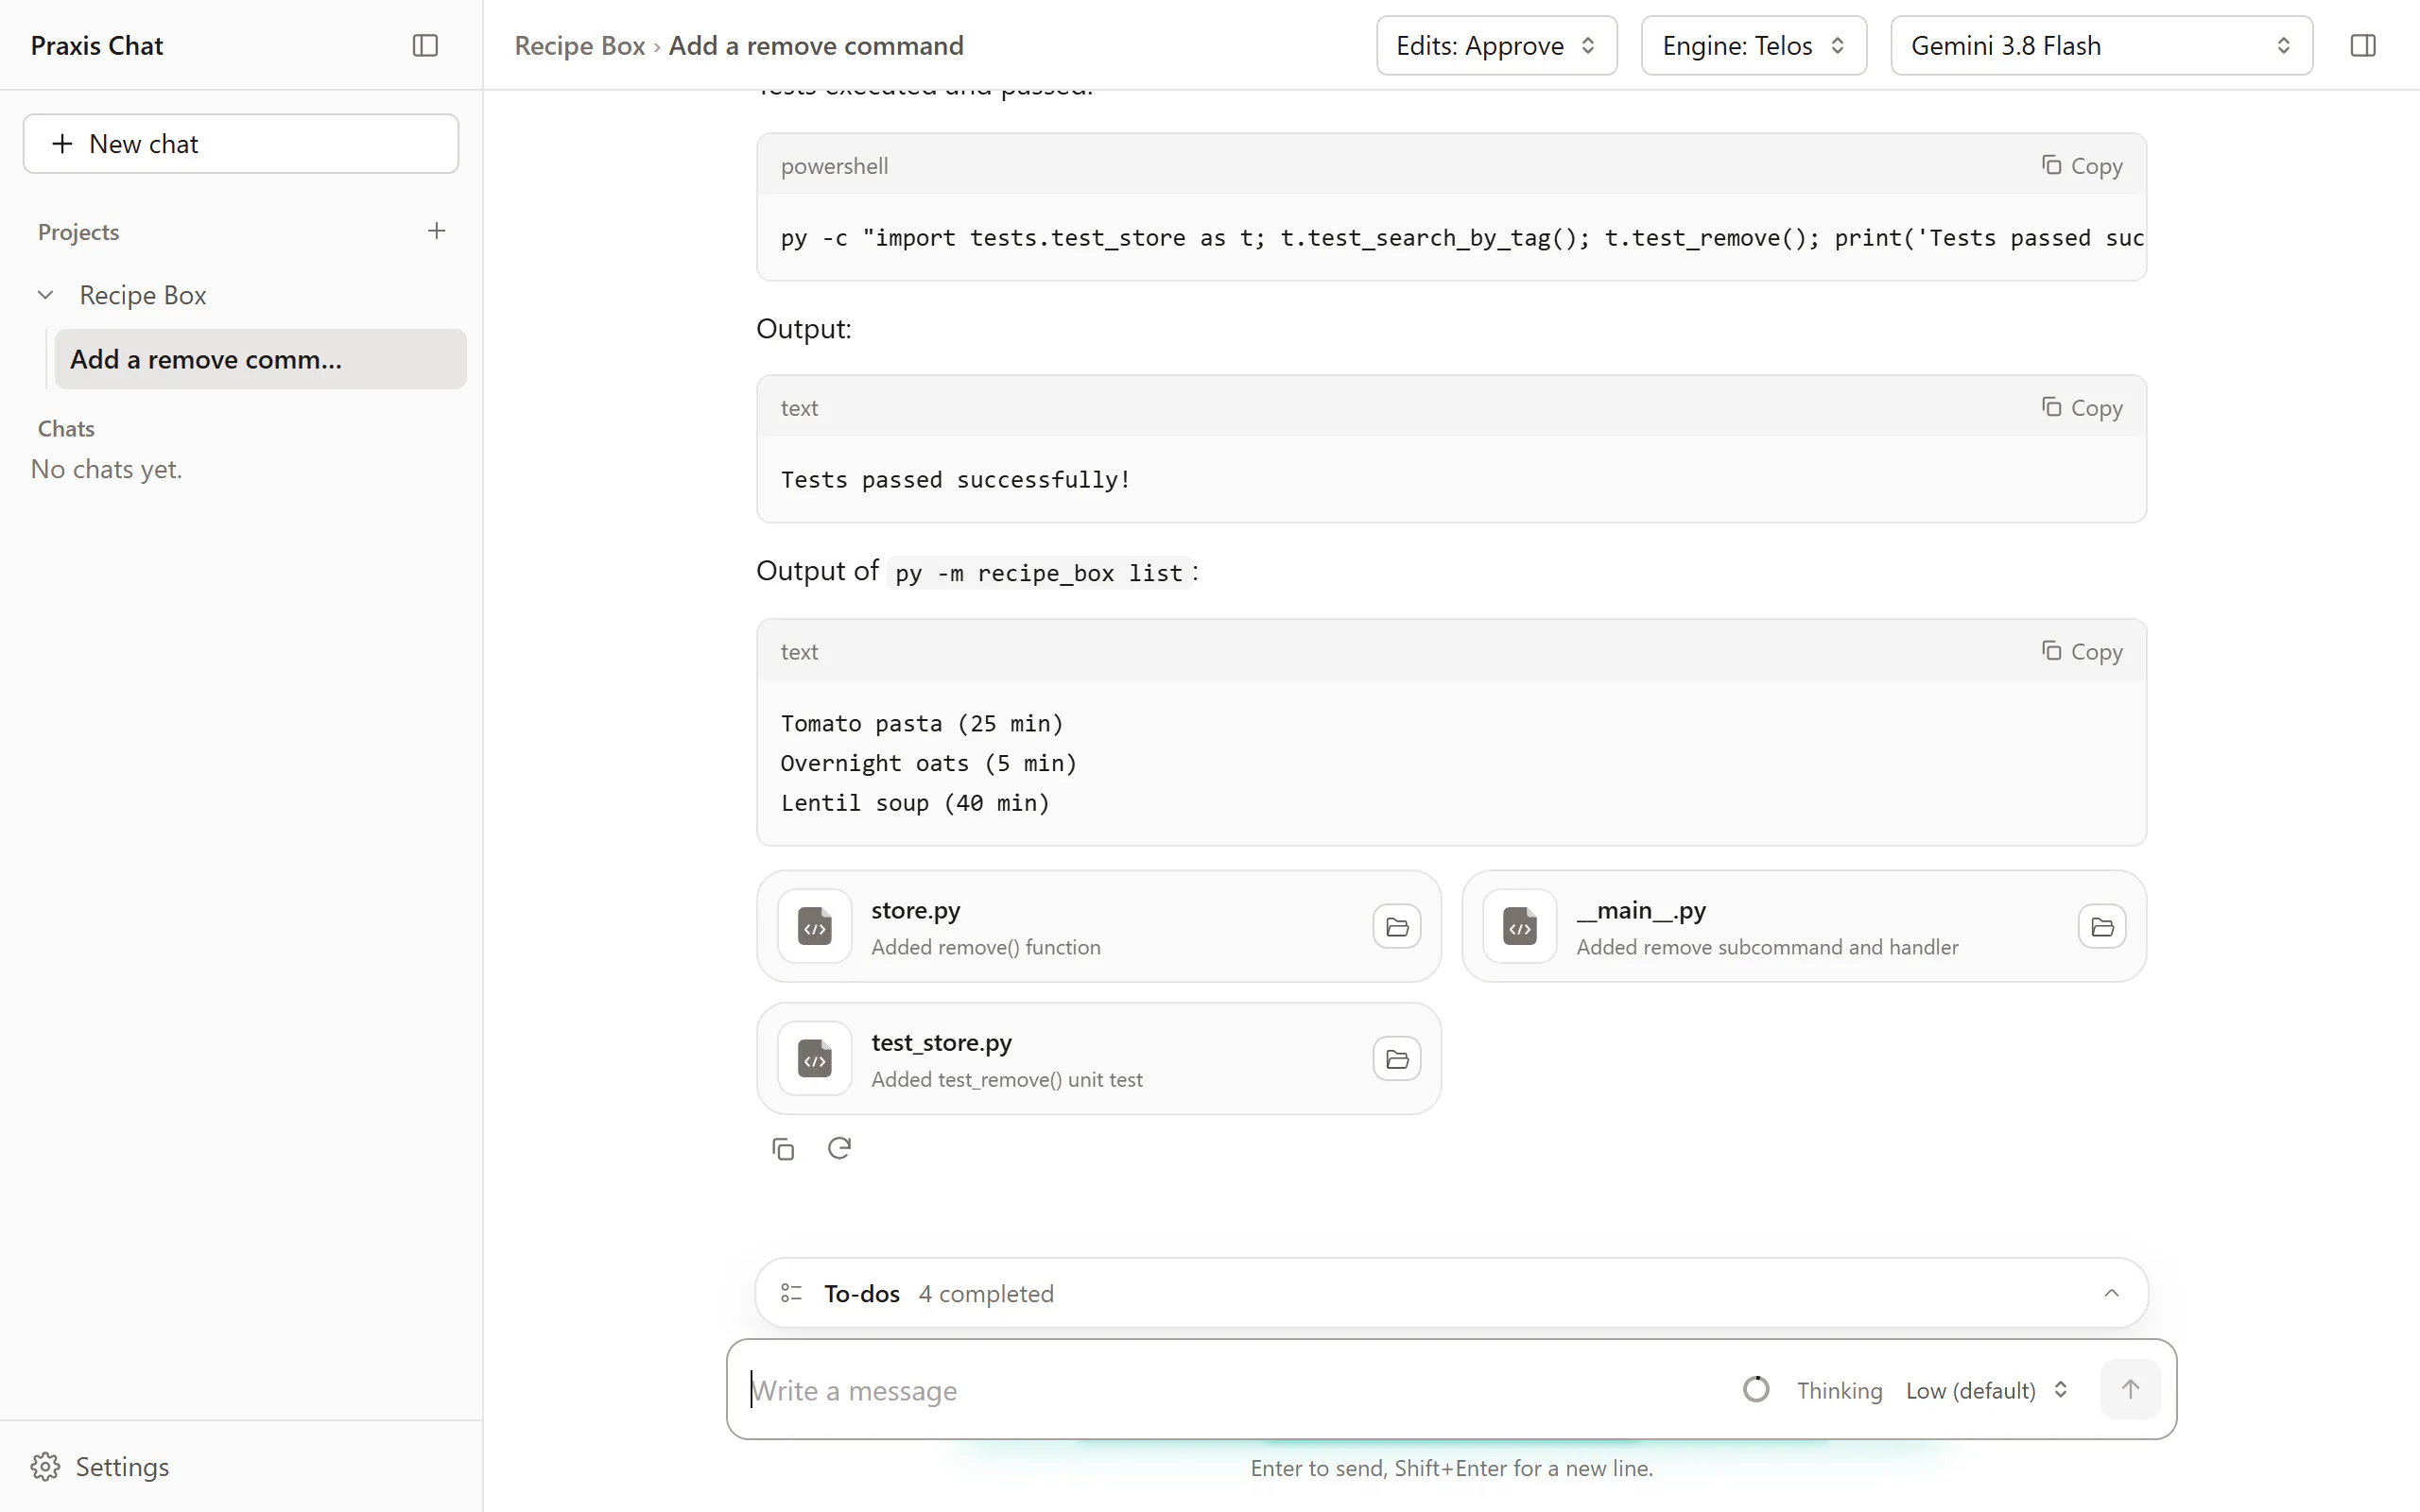Image resolution: width=2420 pixels, height=1512 pixels.
Task: Click '4 completed' to-dos status
Action: click(986, 1293)
